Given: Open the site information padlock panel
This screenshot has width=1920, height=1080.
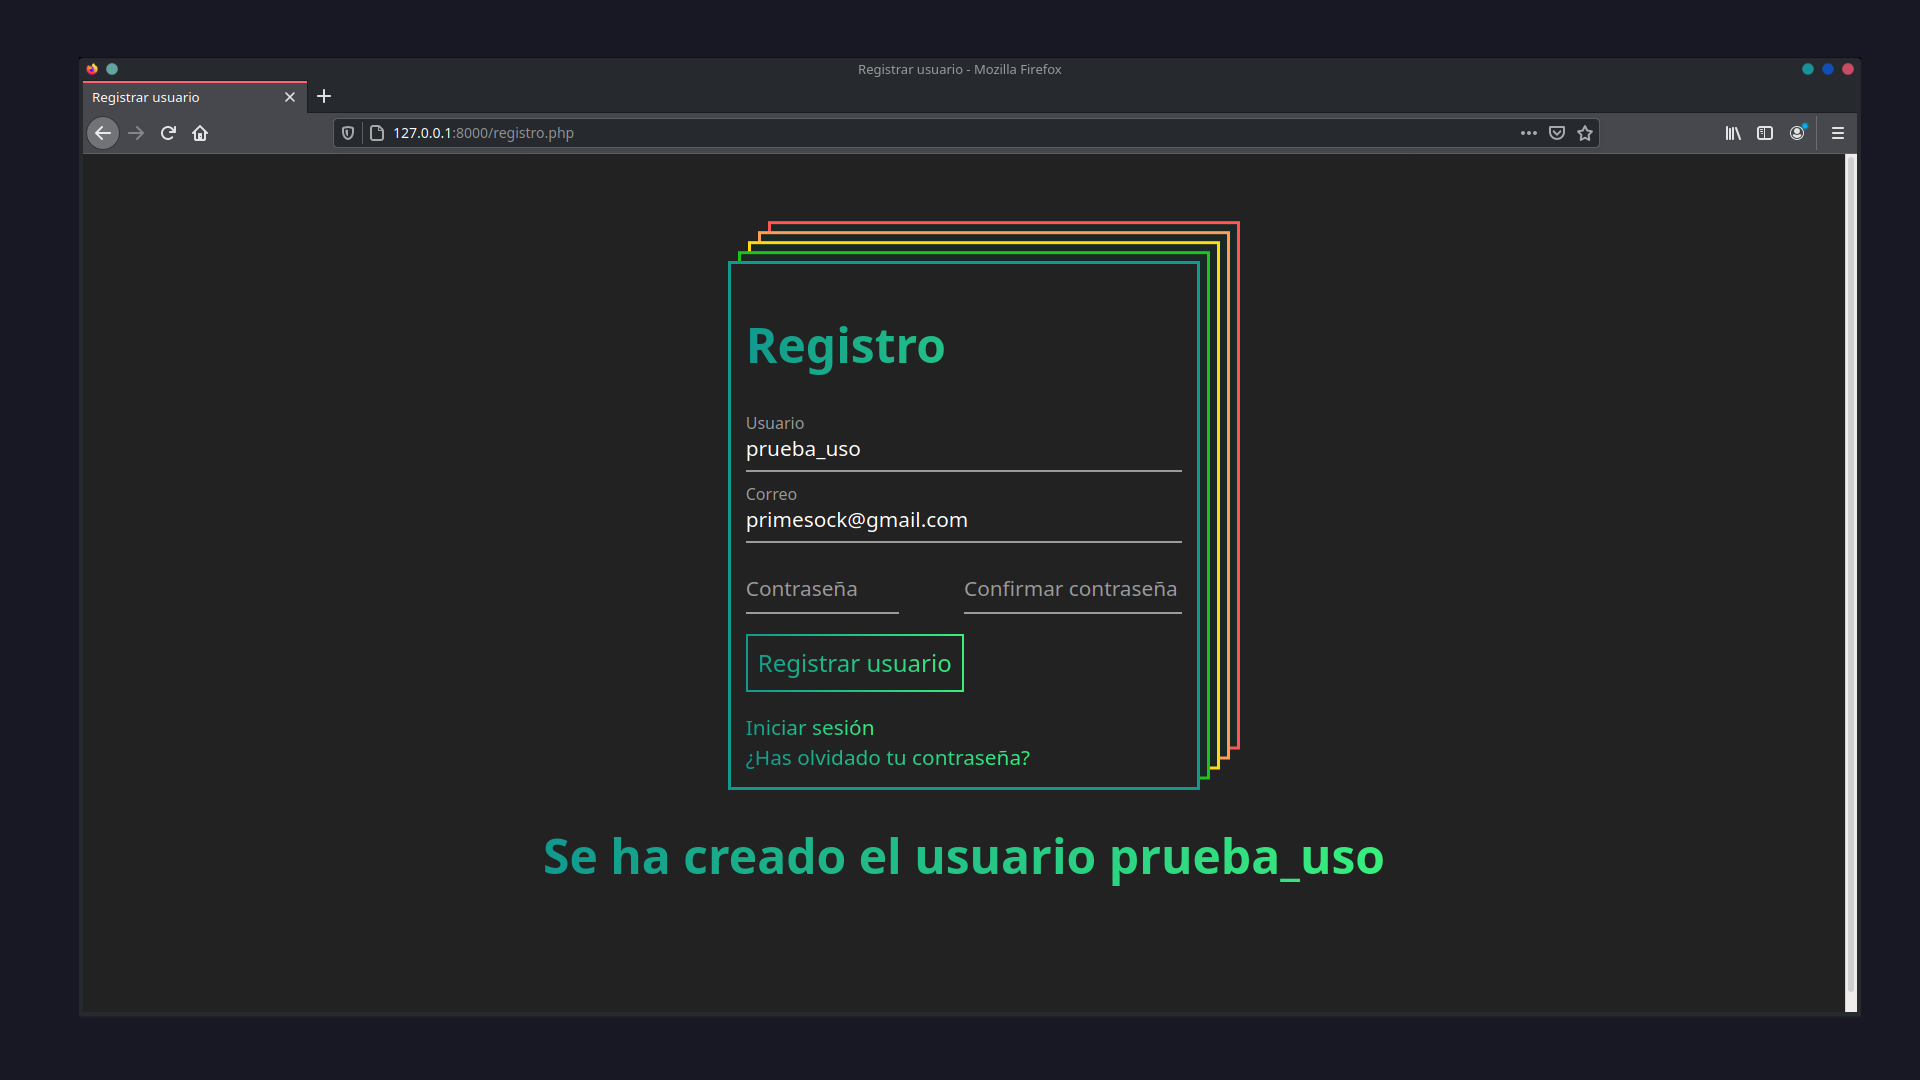Looking at the screenshot, I should coord(376,133).
